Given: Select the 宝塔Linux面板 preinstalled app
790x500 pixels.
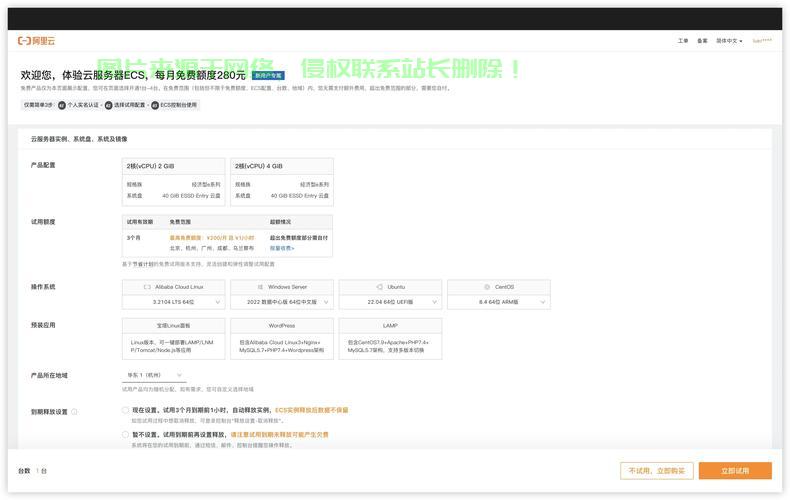Looking at the screenshot, I should [173, 338].
